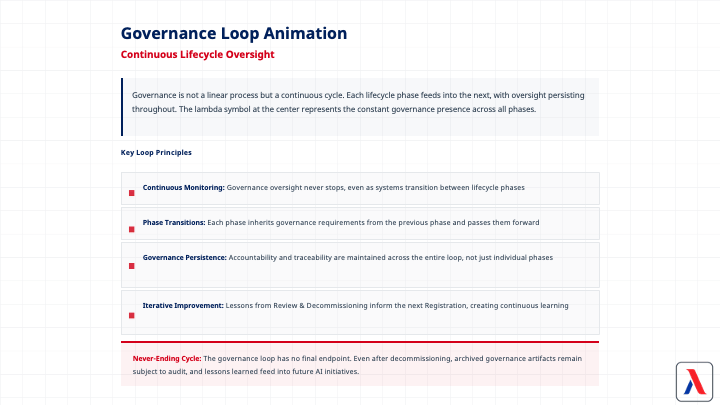Click the red lambda logo icon
The width and height of the screenshot is (720, 405).
691,380
